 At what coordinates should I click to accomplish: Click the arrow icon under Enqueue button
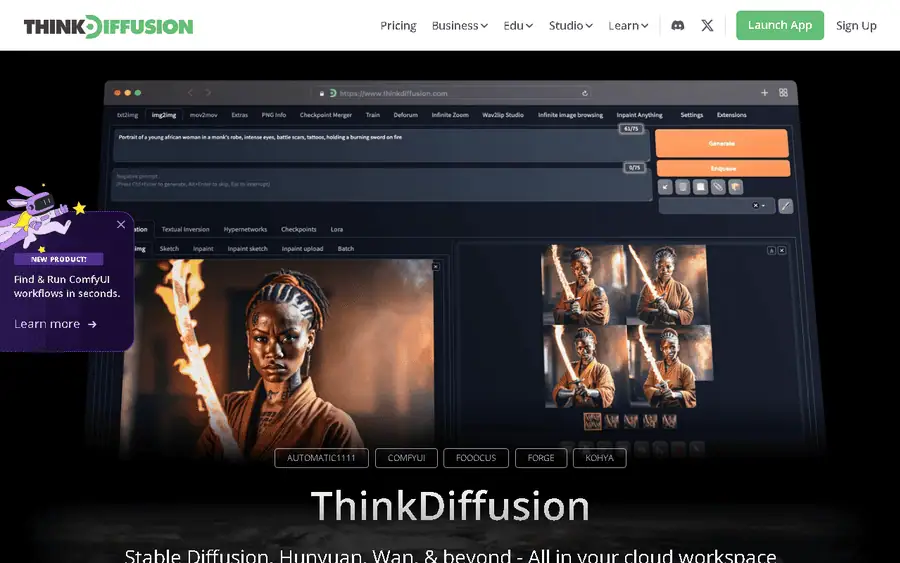(665, 187)
